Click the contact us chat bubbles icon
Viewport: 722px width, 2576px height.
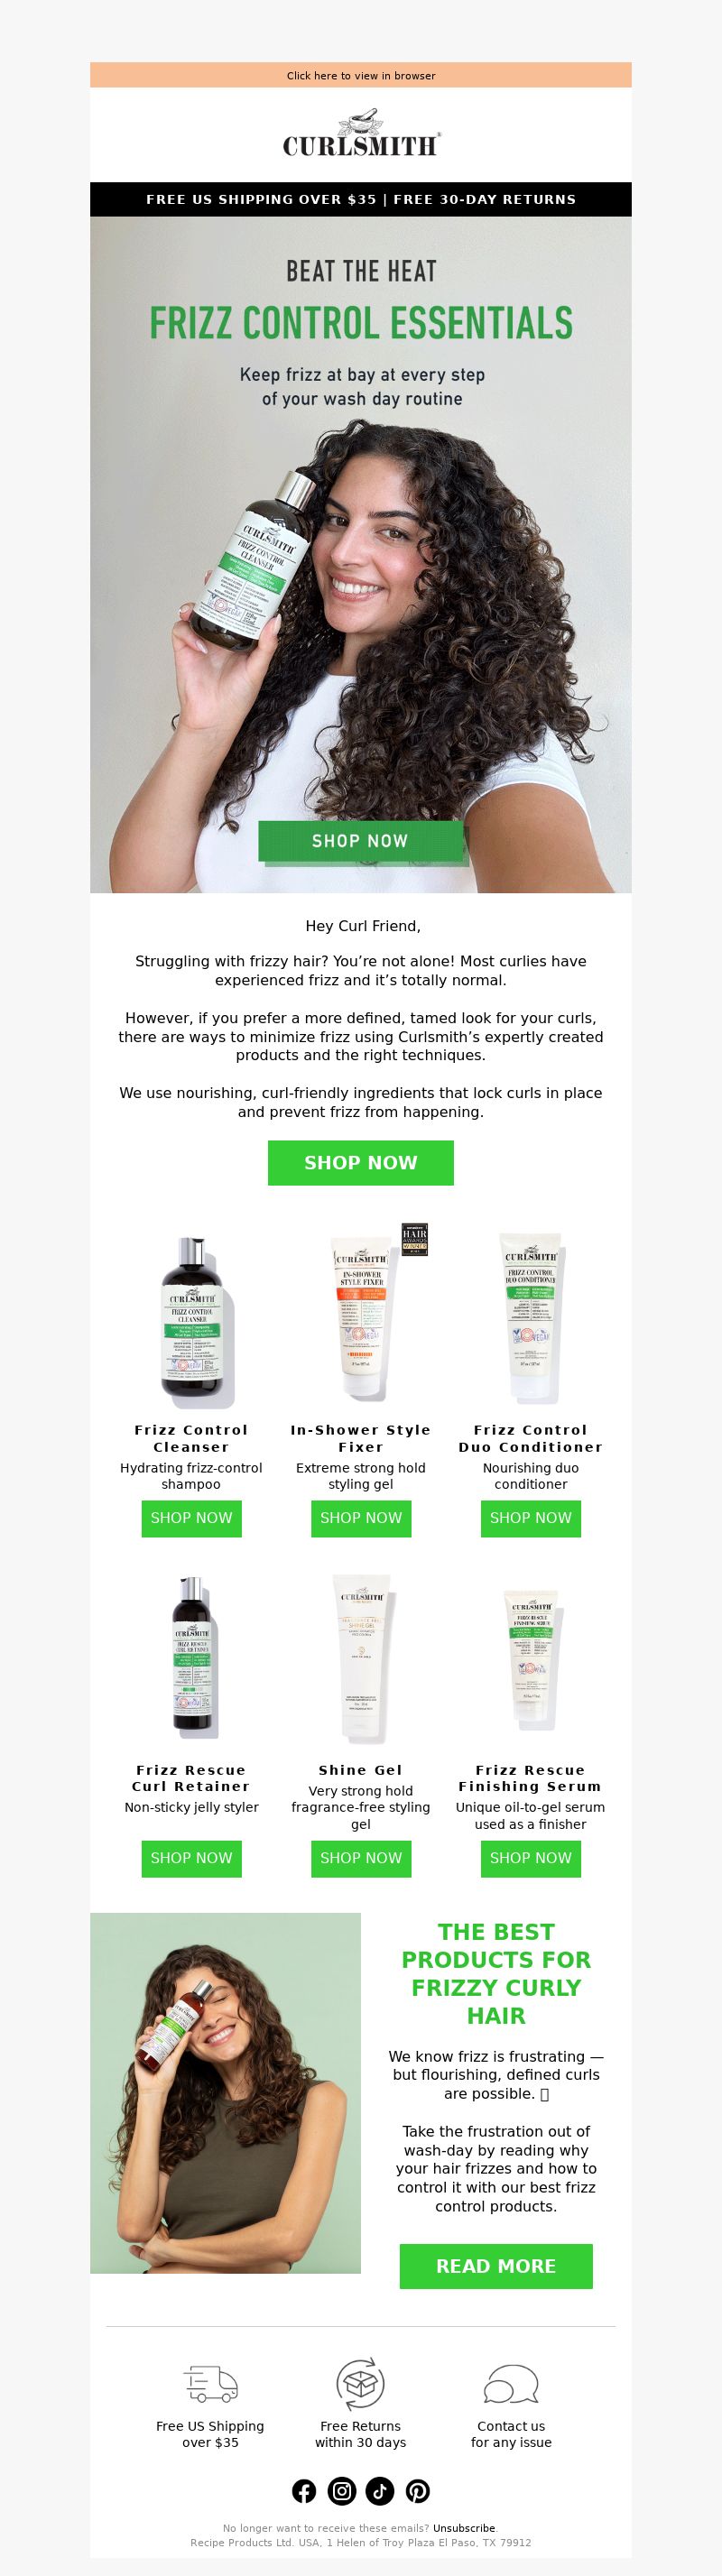click(511, 2384)
